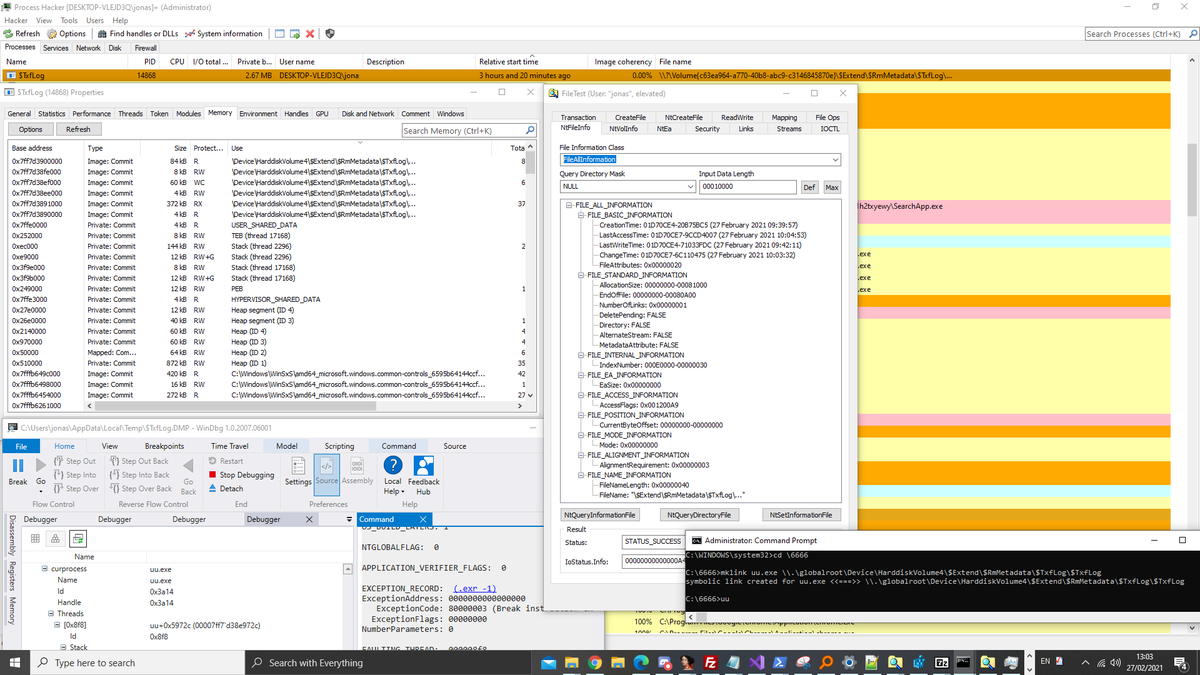Collapse Threads node in Debugger pane
The image size is (1200, 675).
[x=52, y=614]
